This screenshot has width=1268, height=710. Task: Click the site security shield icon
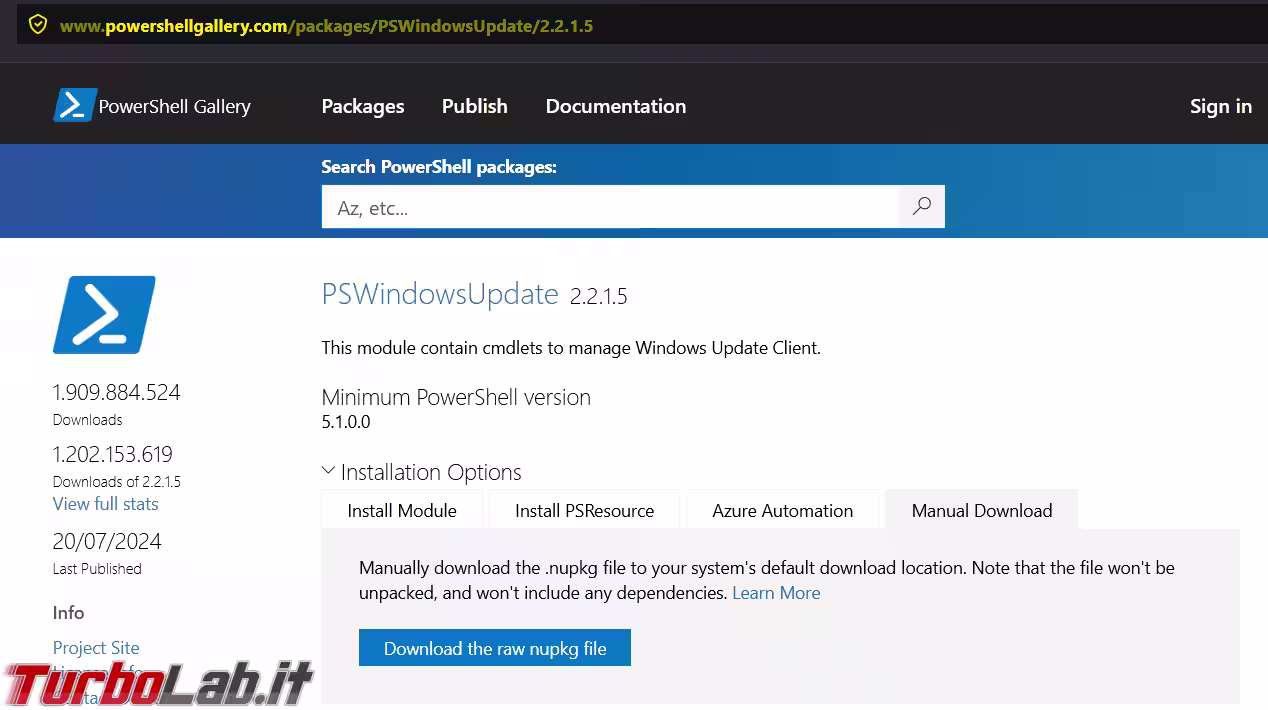tap(38, 25)
